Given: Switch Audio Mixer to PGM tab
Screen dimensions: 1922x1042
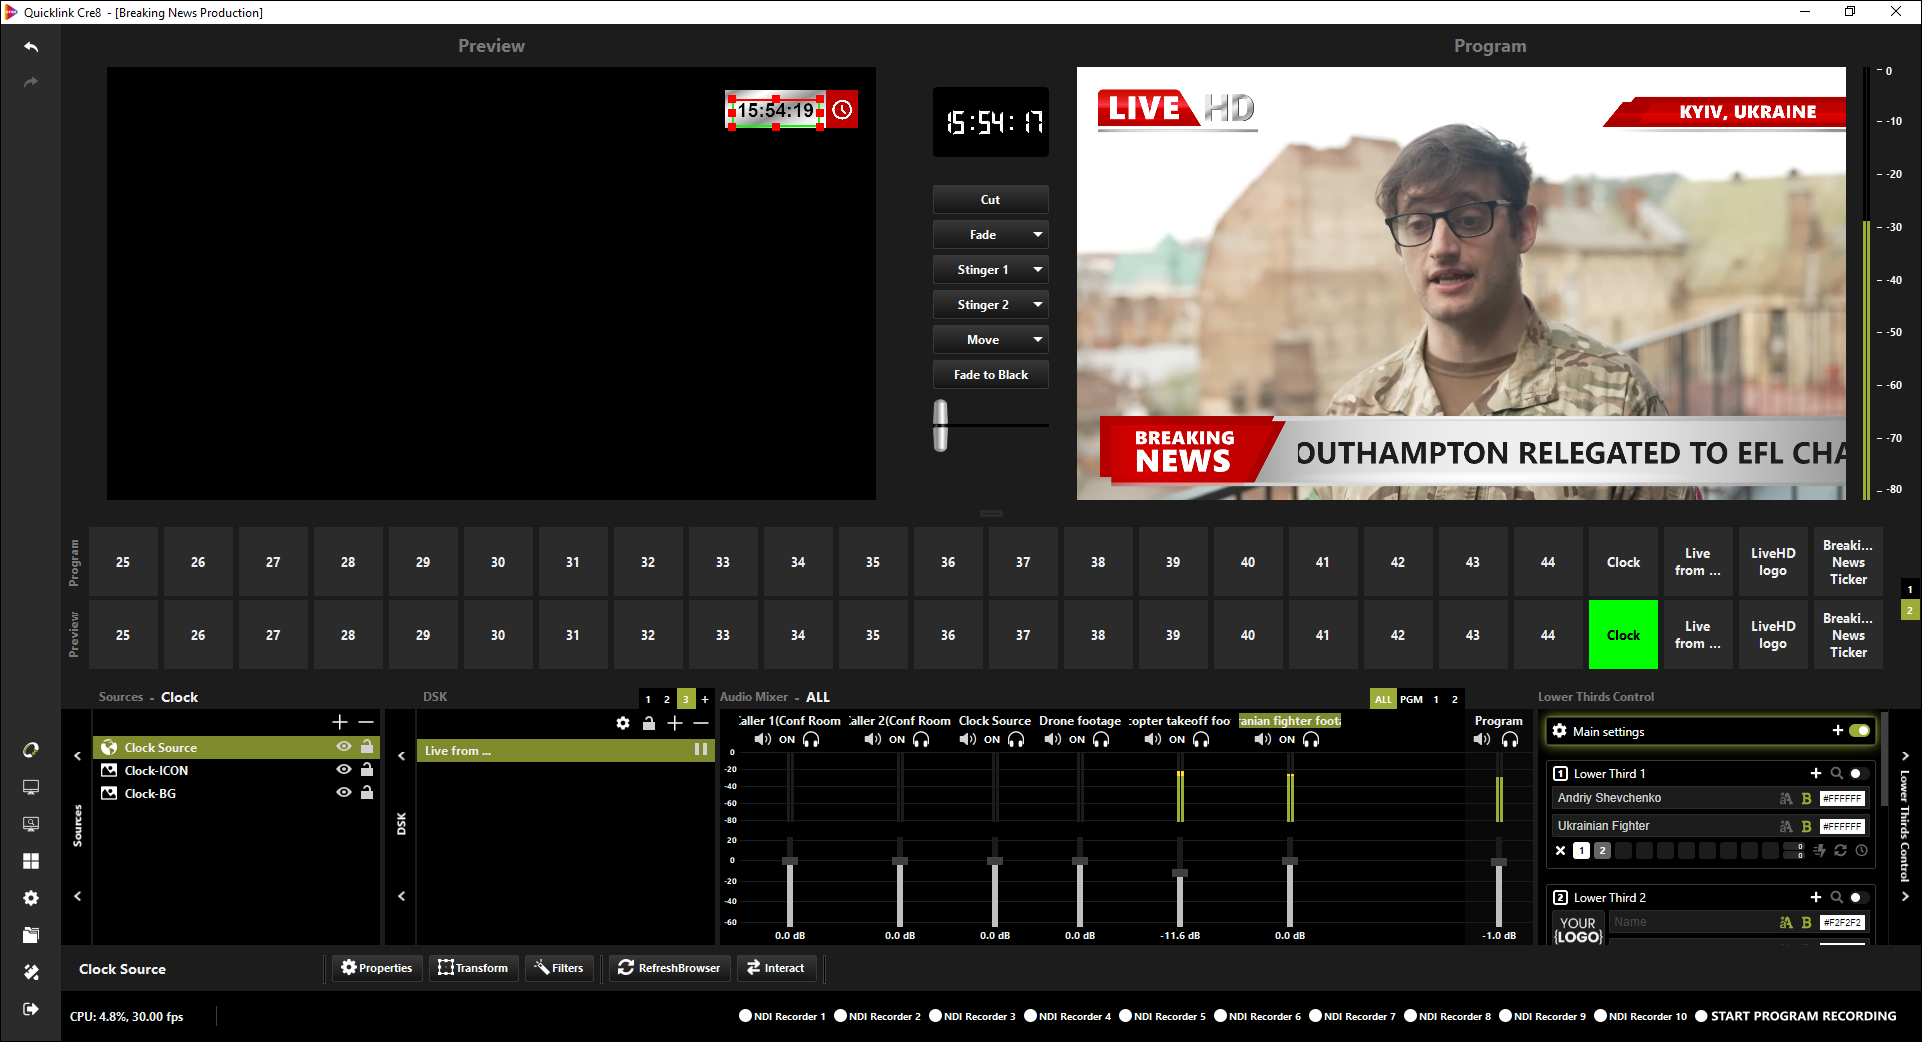Looking at the screenshot, I should [1411, 699].
